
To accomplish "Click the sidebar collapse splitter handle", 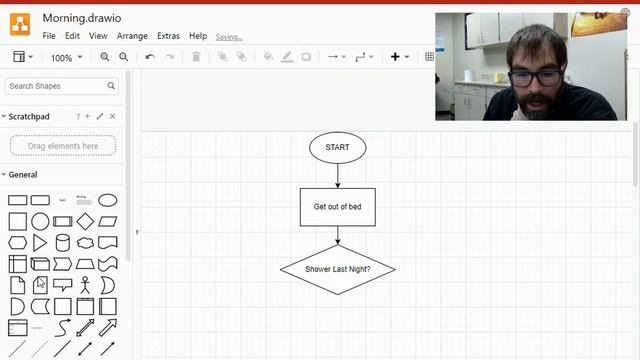I will (x=137, y=232).
